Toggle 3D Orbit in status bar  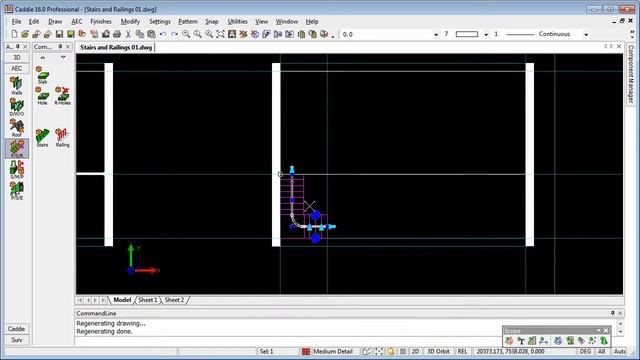pos(438,351)
